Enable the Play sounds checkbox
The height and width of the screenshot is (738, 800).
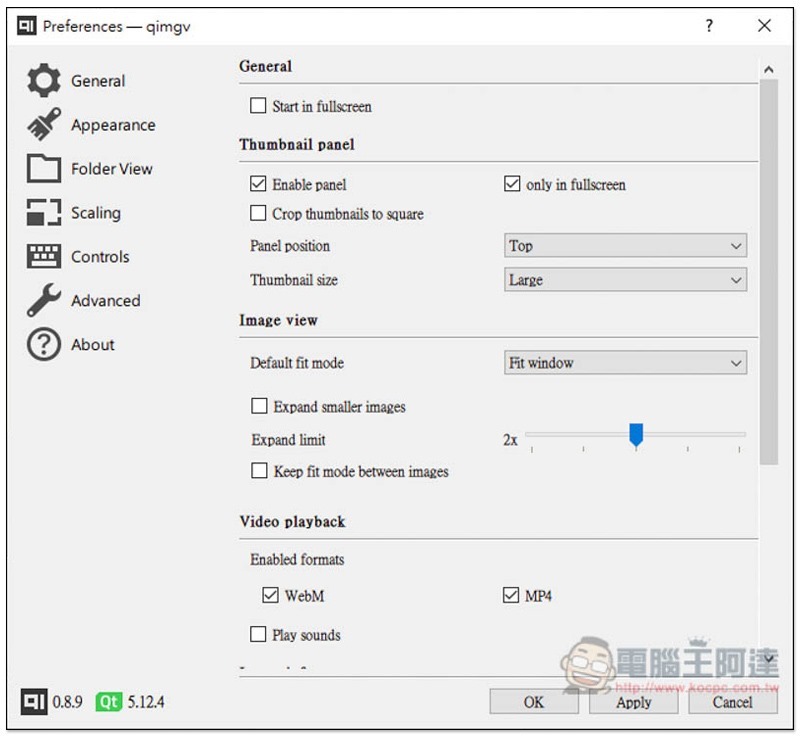click(258, 634)
